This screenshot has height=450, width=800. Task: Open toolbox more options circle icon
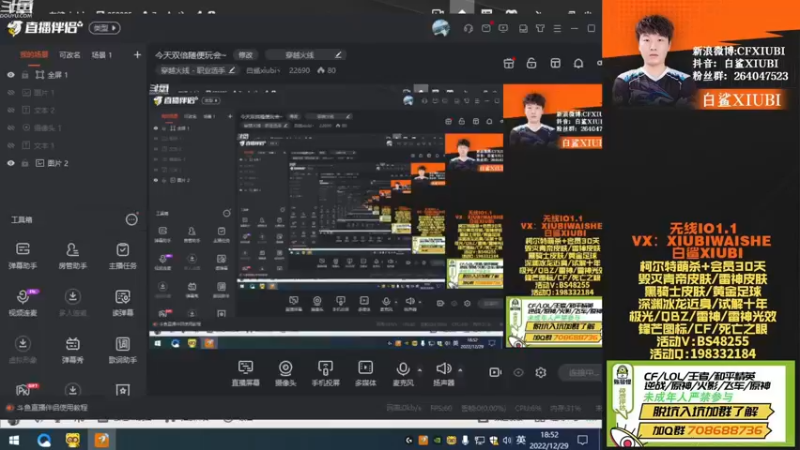tap(132, 219)
